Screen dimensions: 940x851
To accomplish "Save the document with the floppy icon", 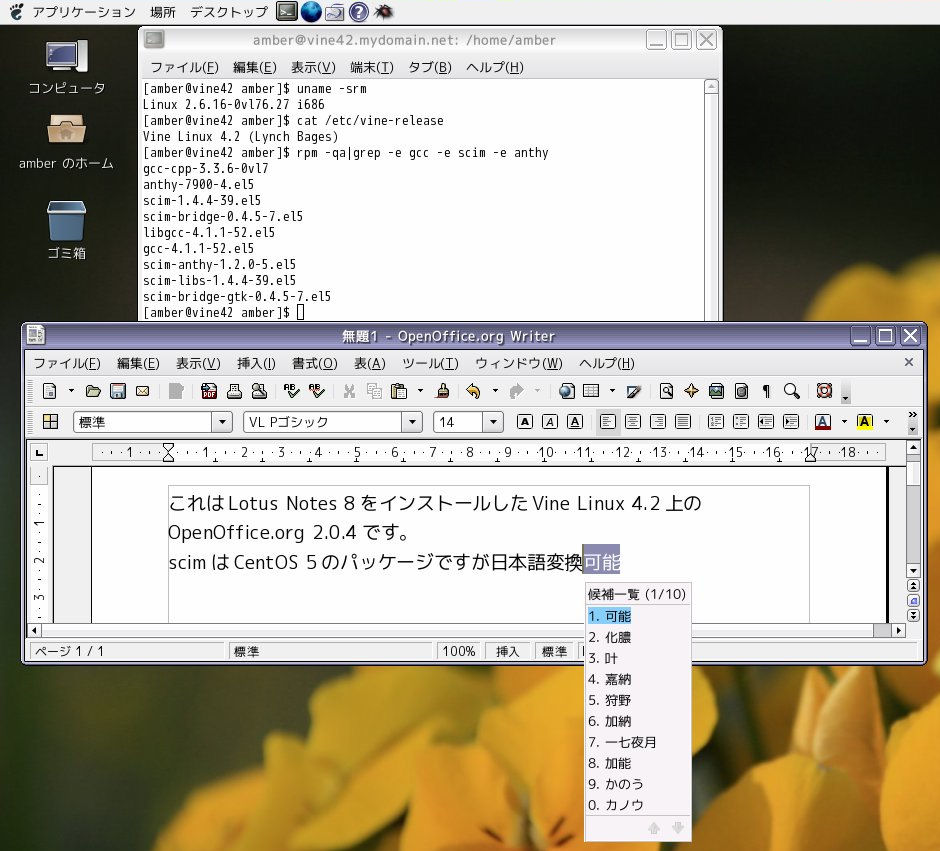I will 118,391.
